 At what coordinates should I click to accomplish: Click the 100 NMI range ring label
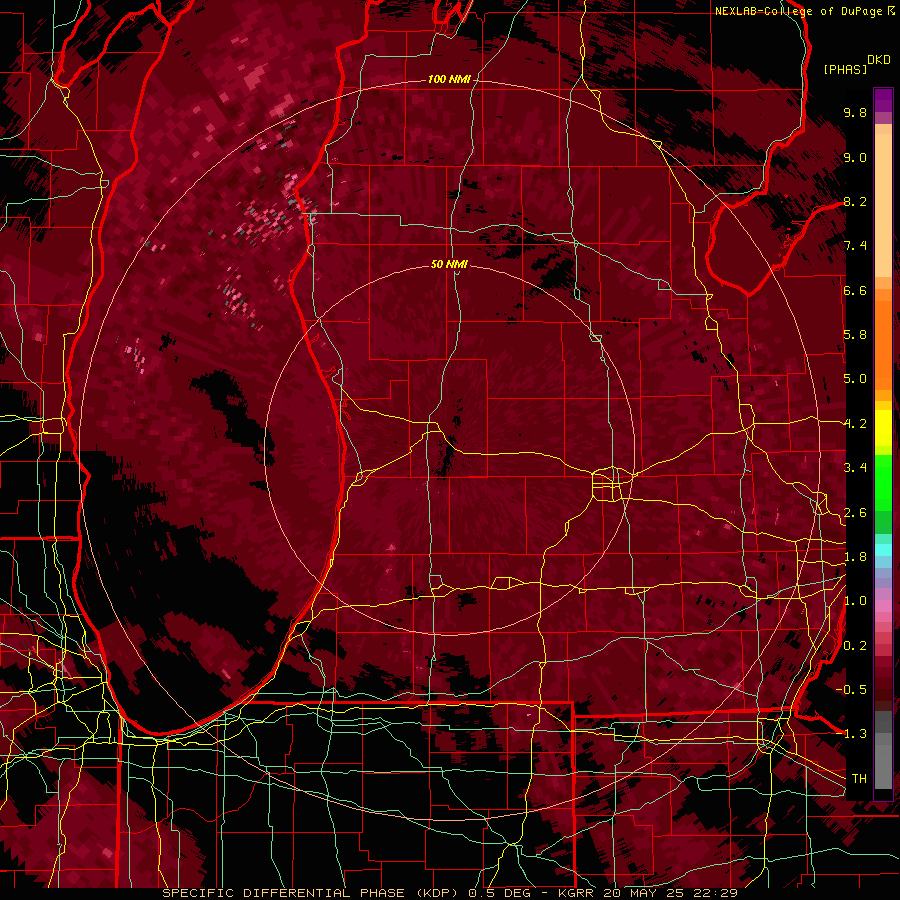[449, 79]
